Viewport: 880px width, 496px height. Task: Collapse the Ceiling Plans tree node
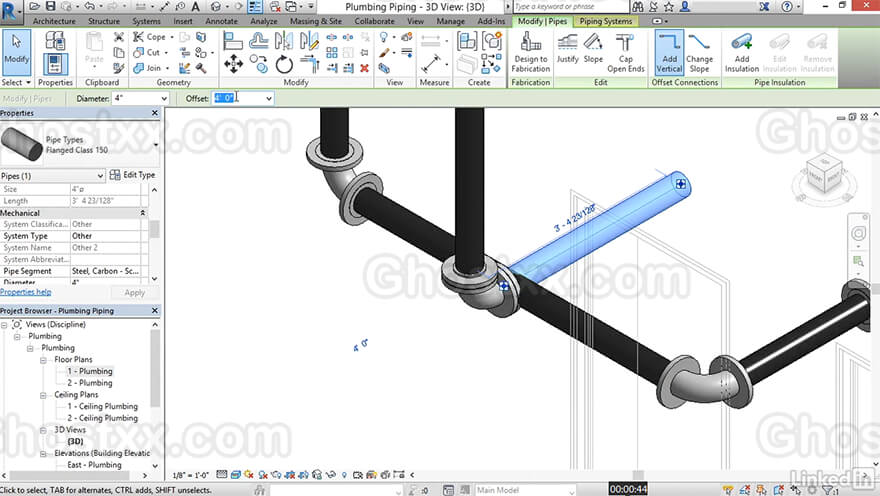point(43,395)
